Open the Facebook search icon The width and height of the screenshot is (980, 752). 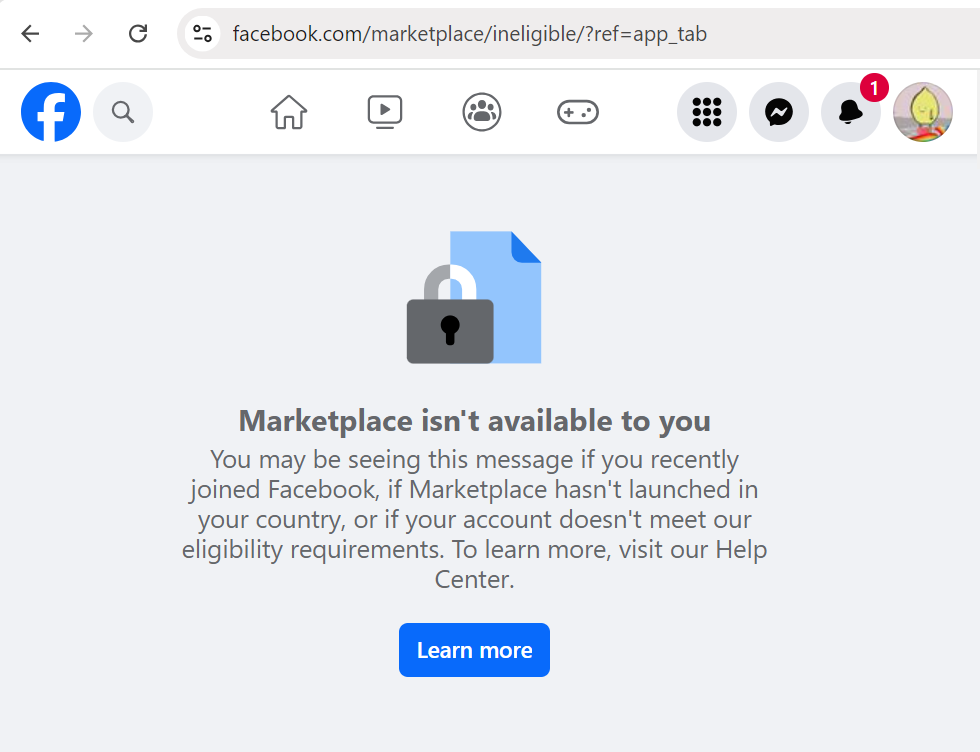[x=123, y=112]
